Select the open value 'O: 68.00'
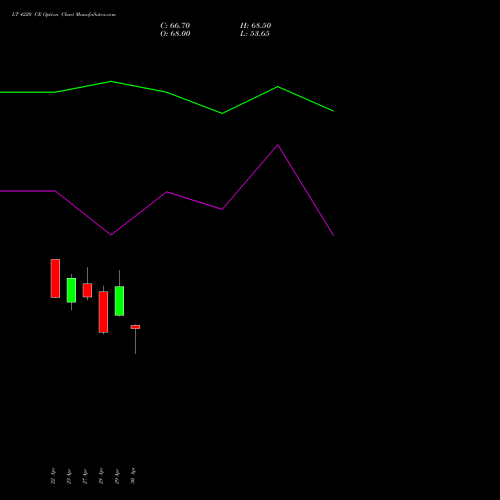Screen dimensions: 500x500 click(x=175, y=34)
